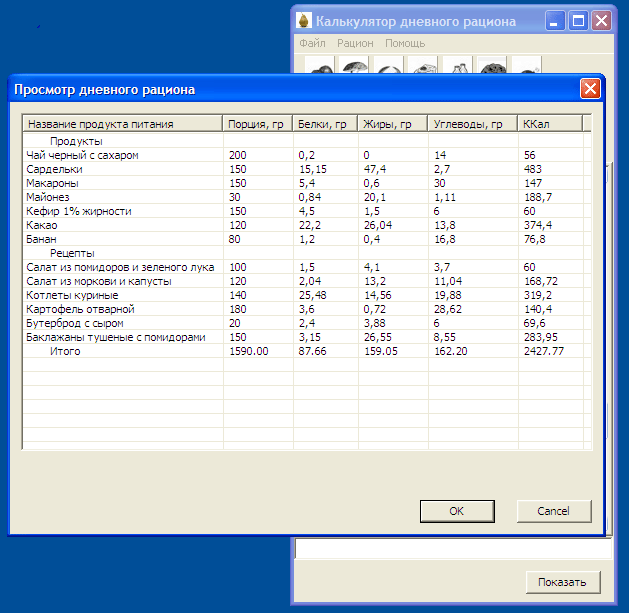Viewport: 629px width, 613px height.
Task: Select the Сардельки row
Action: [x=306, y=169]
